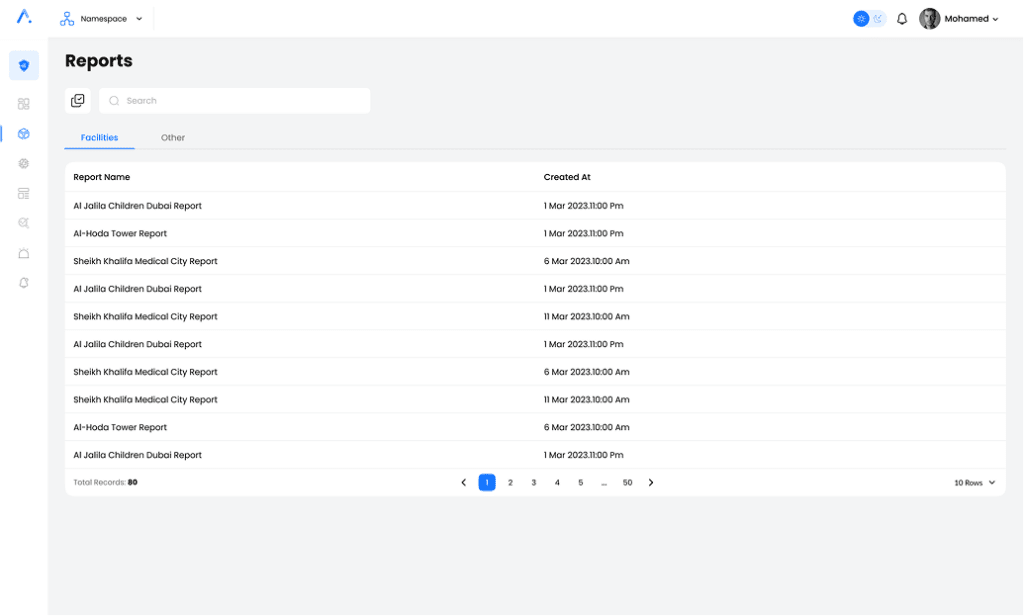Switch to the Other tab
1024x616 pixels.
coord(173,138)
